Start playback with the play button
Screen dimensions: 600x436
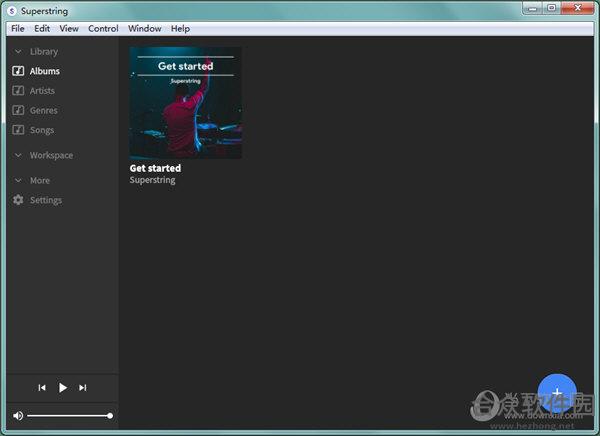coord(63,388)
